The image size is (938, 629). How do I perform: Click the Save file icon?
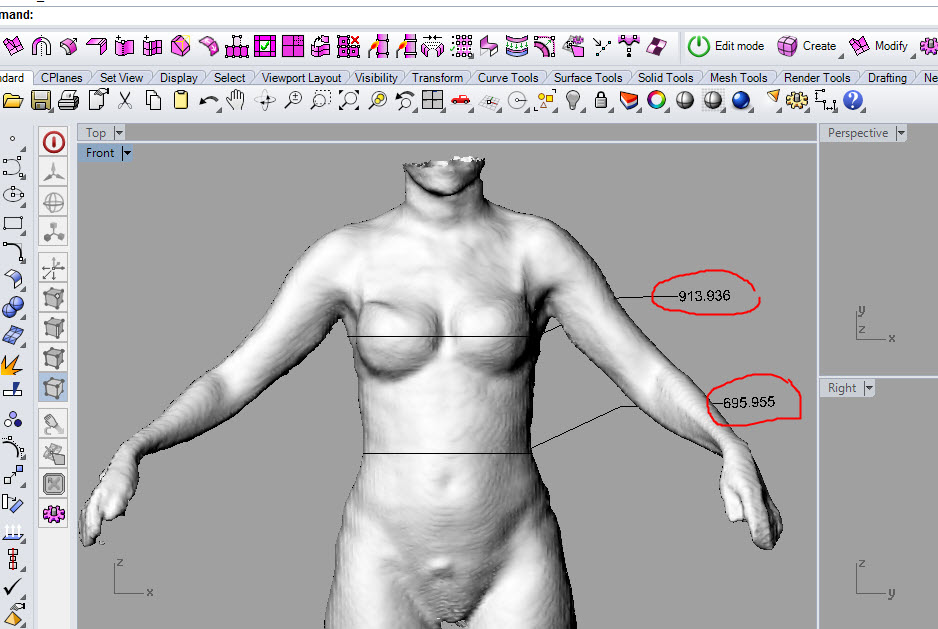tap(41, 100)
